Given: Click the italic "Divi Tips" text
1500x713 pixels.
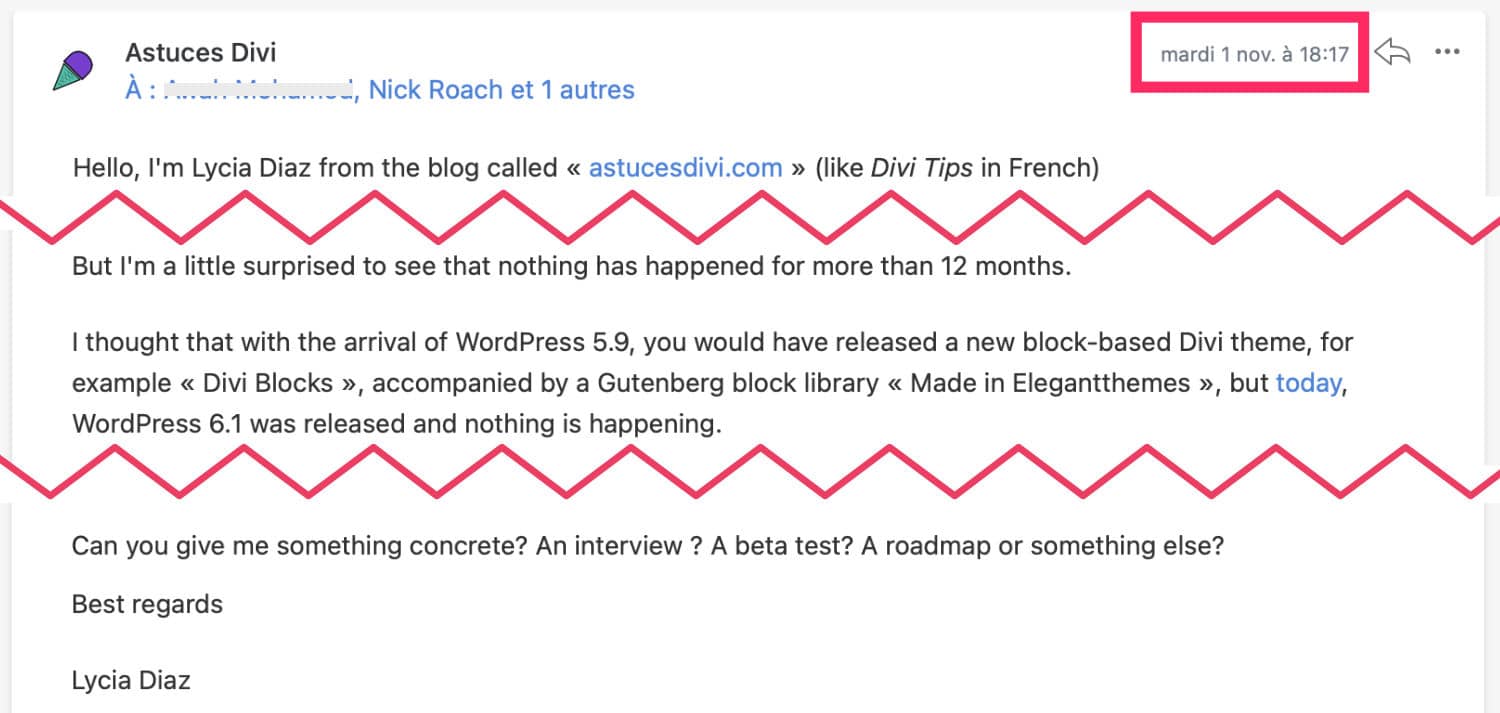Looking at the screenshot, I should click(921, 167).
